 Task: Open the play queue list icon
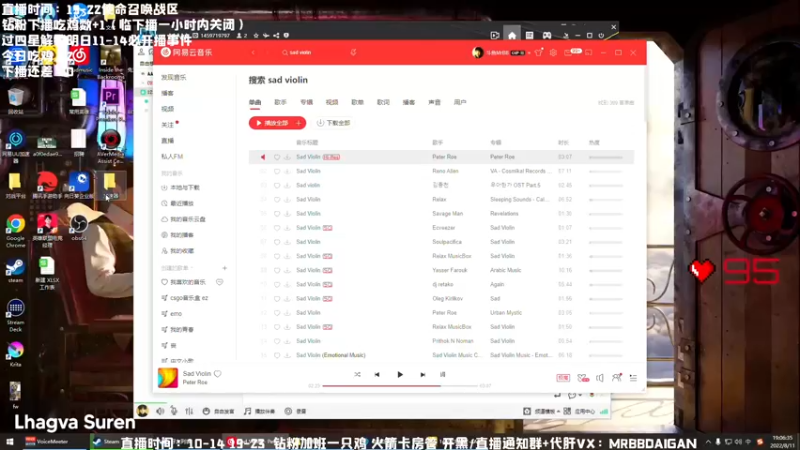click(x=633, y=378)
